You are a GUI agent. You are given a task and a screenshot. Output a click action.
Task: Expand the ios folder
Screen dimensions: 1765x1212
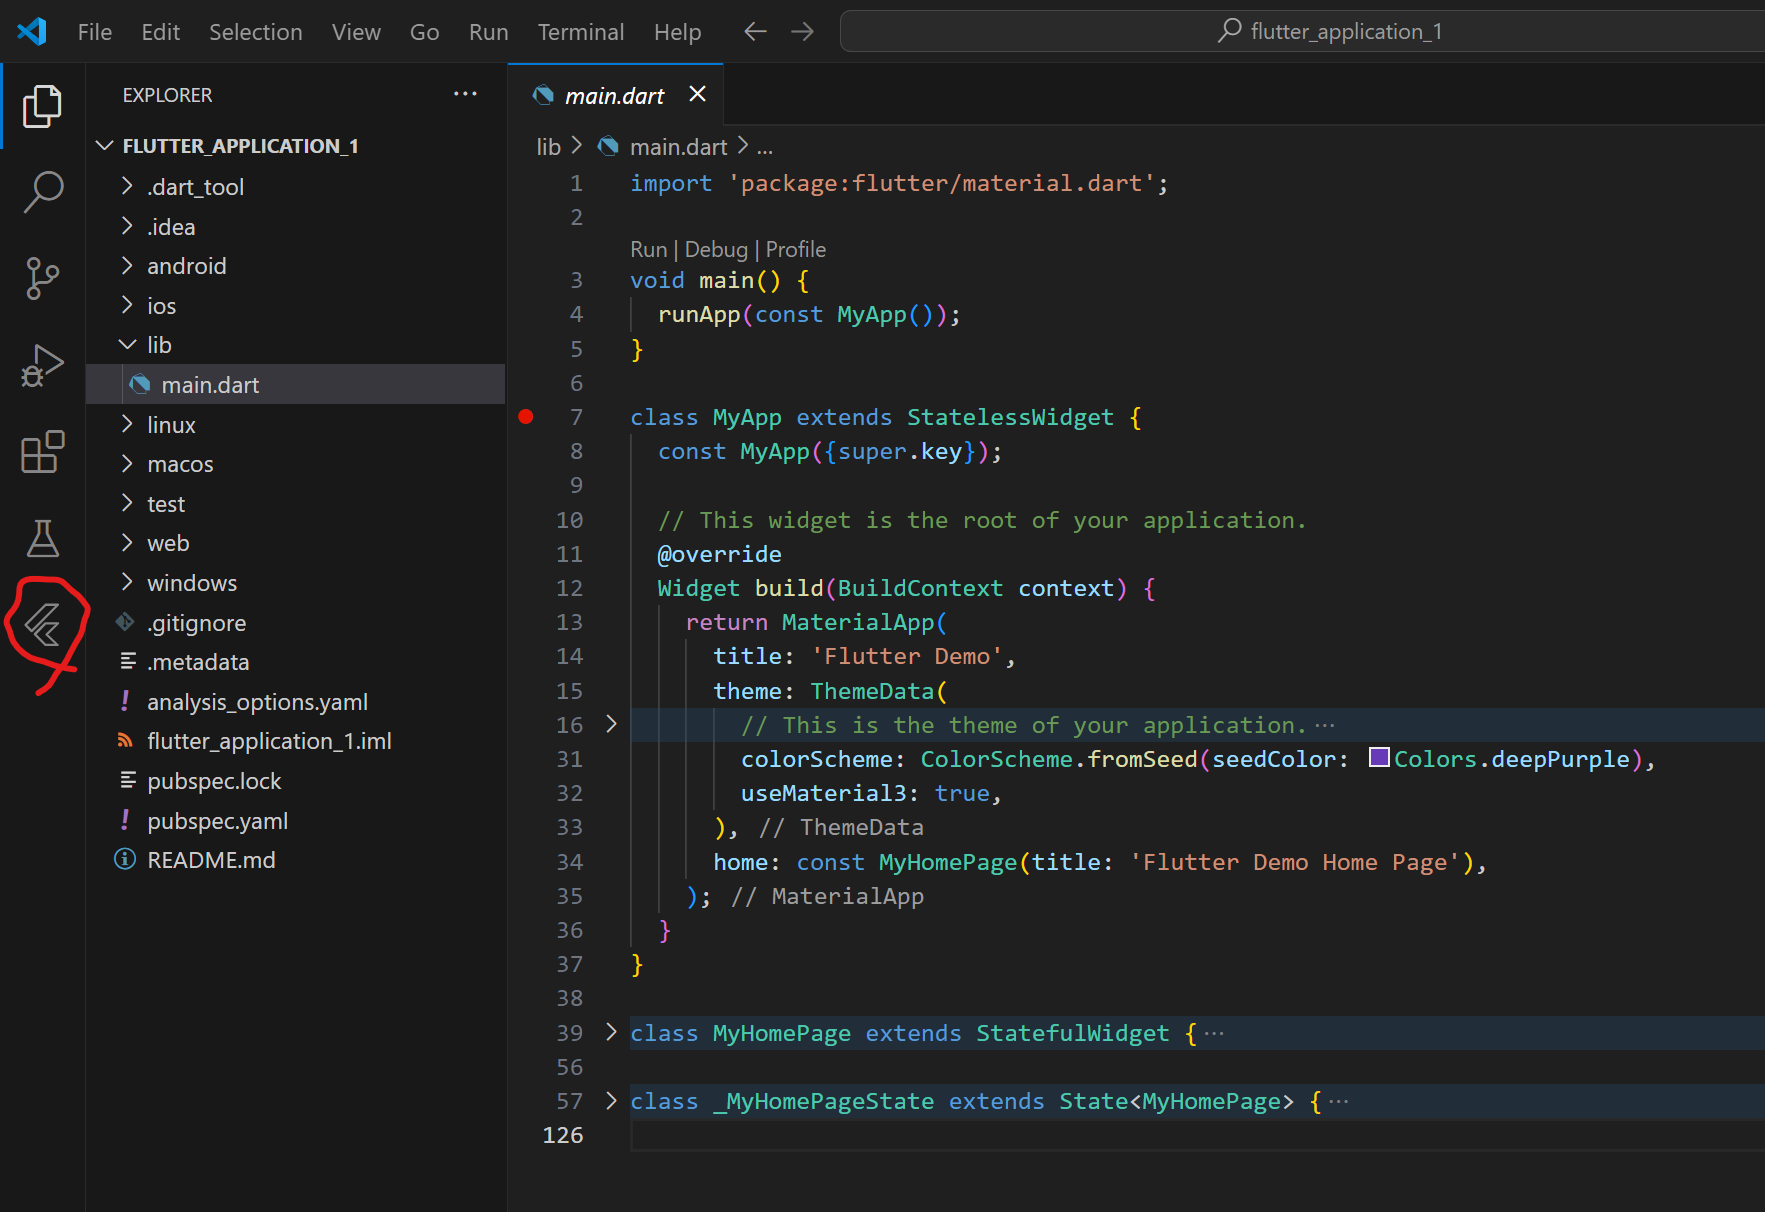coord(296,306)
